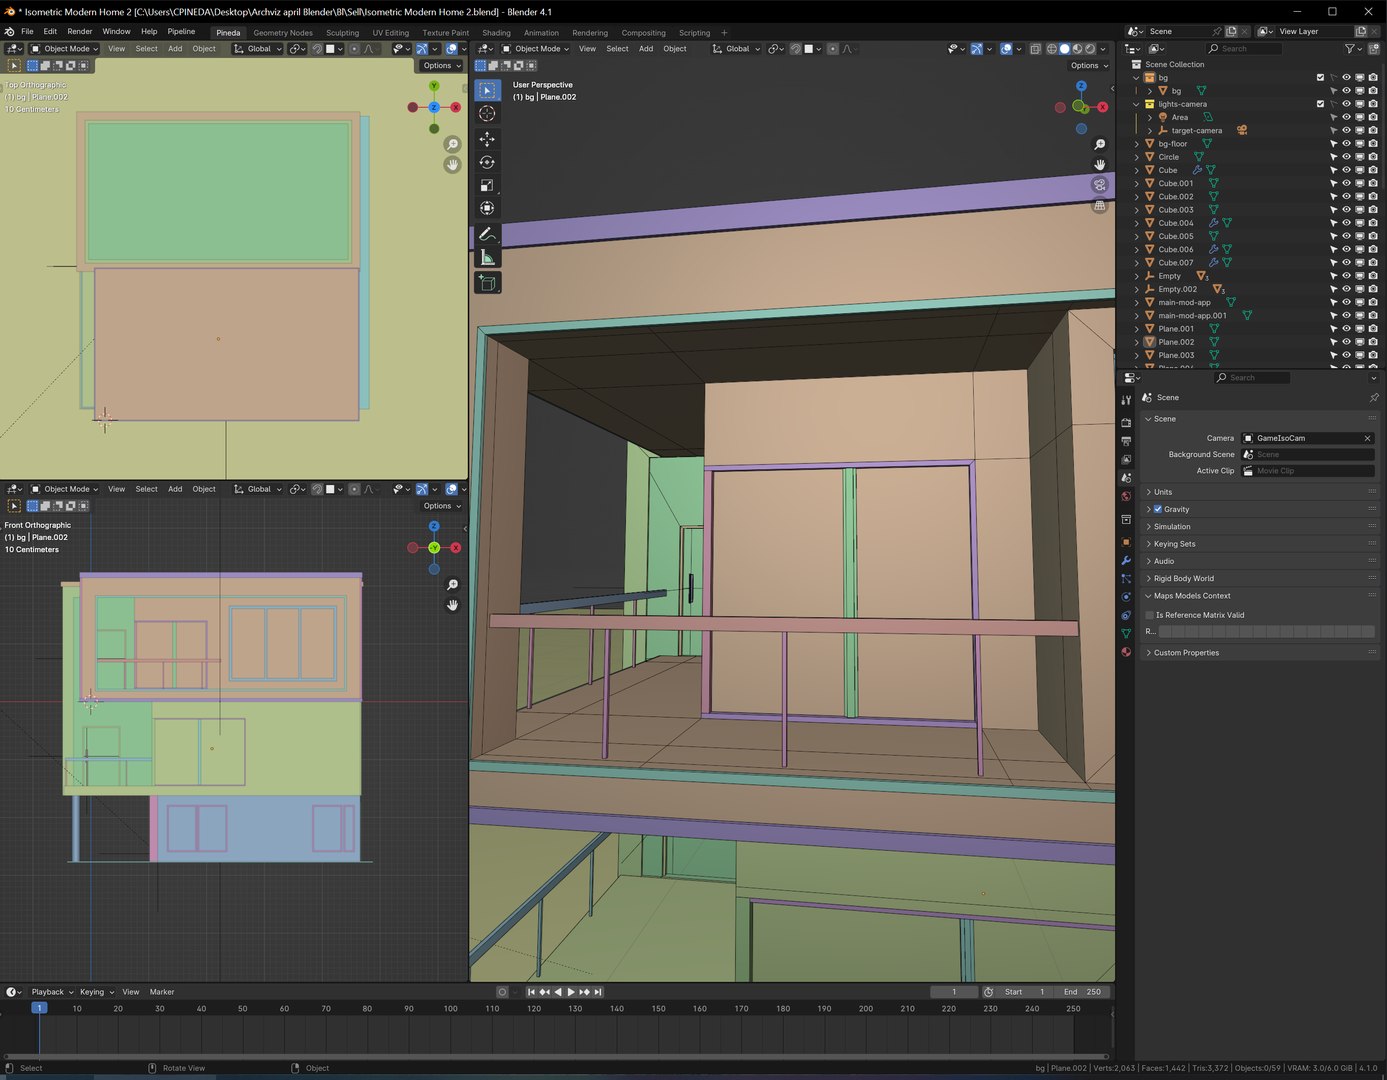
Task: Open the Material properties tab
Action: 1126,652
